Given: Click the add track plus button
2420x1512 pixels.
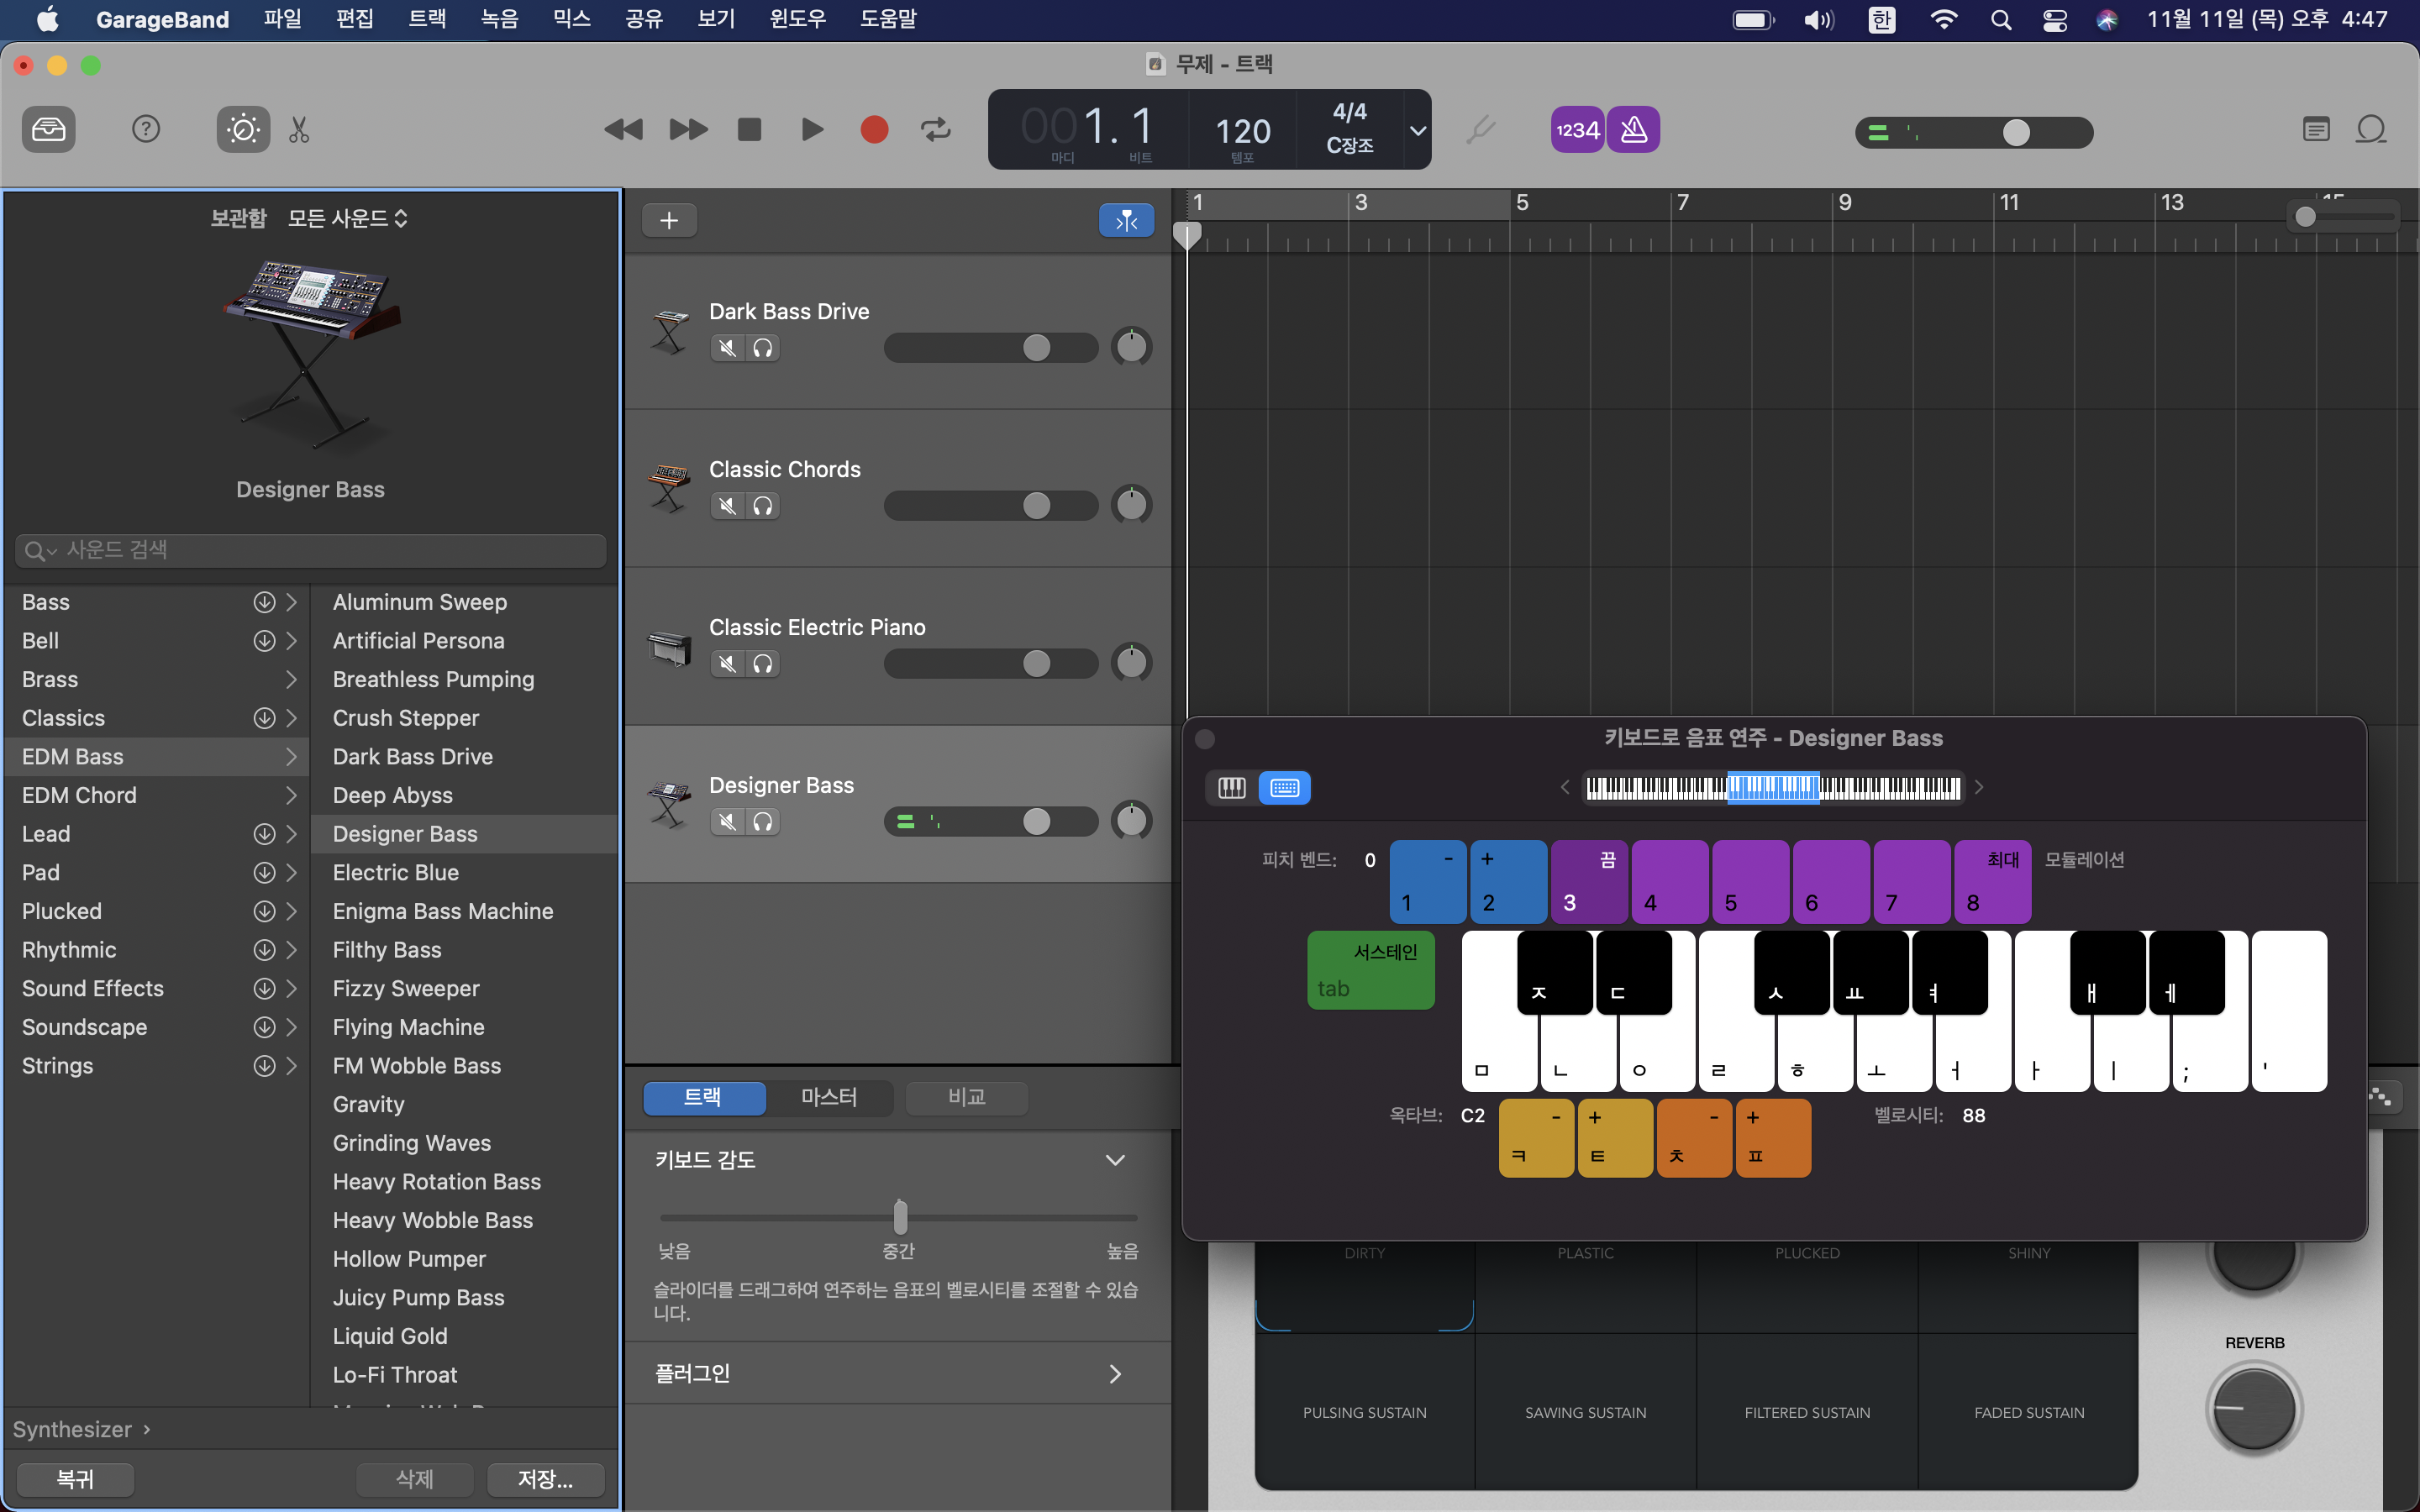Looking at the screenshot, I should point(669,220).
